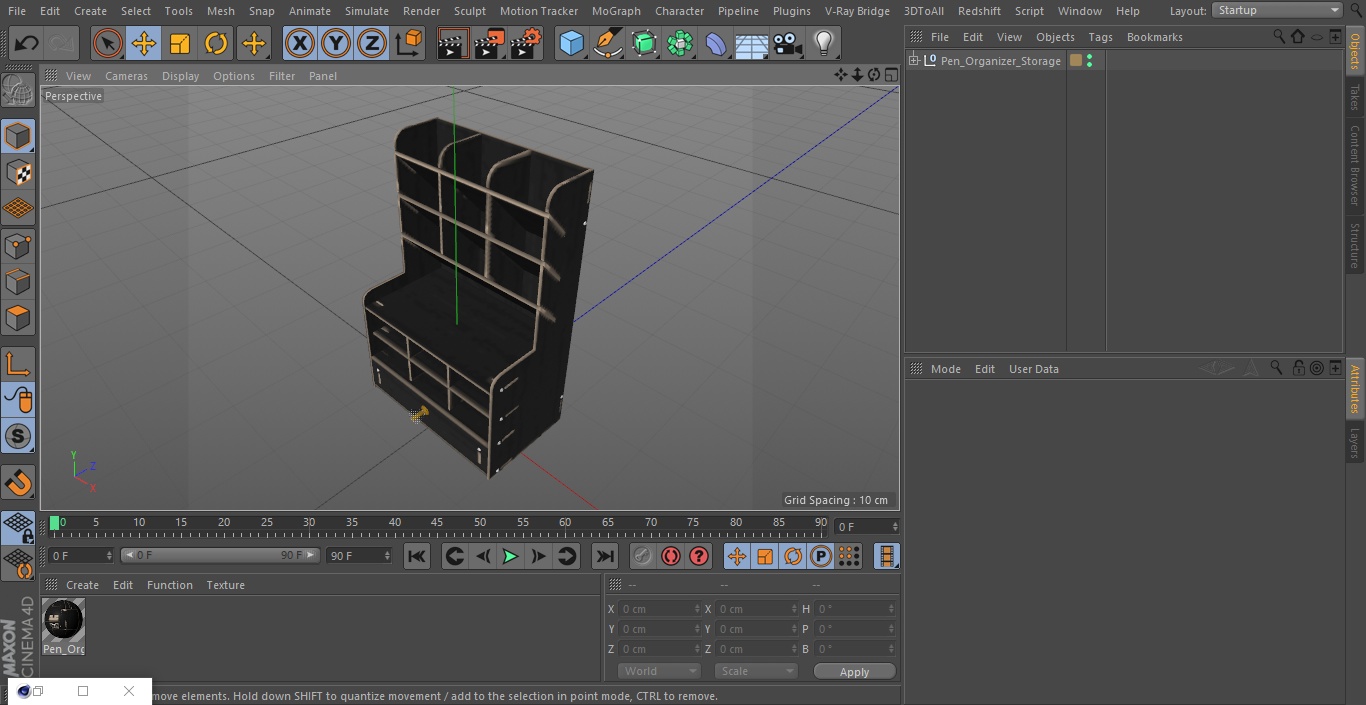Click the preview range slider bar

tap(220, 555)
